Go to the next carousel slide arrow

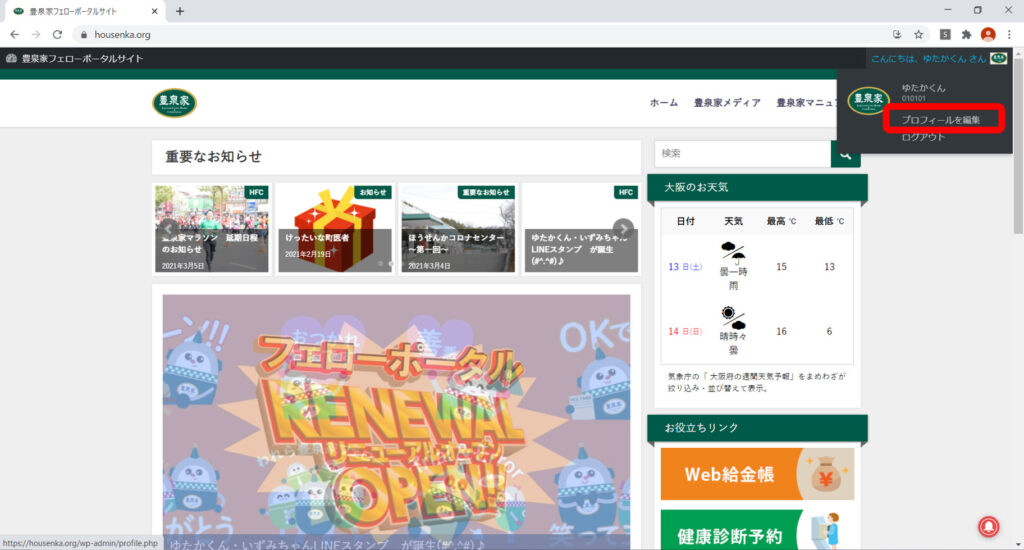623,228
